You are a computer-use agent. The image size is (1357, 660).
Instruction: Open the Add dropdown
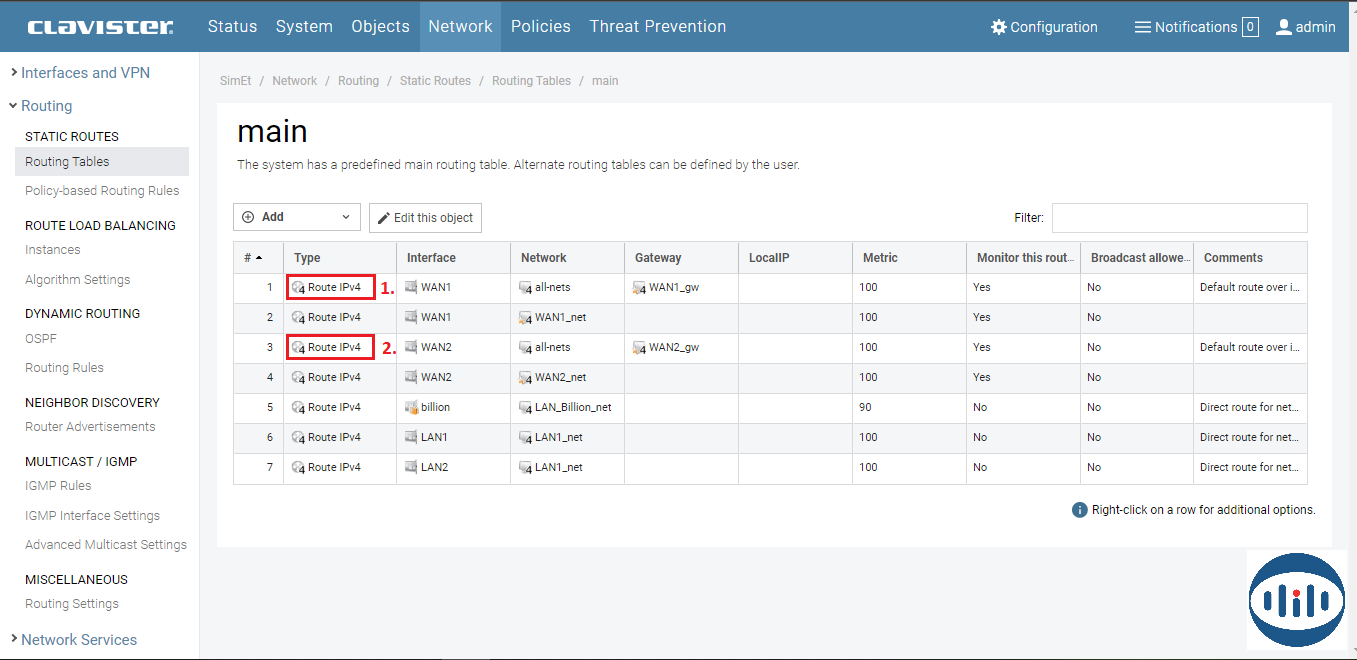pyautogui.click(x=296, y=217)
